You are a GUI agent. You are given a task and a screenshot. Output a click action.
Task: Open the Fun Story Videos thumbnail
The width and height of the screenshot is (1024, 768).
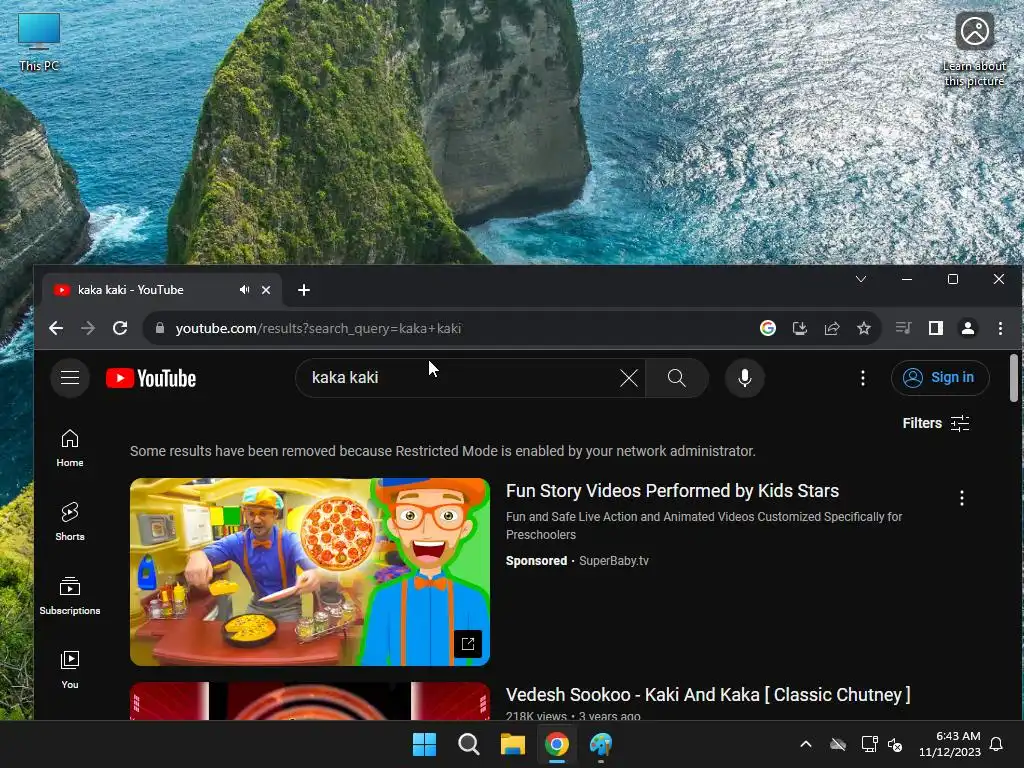coord(310,572)
